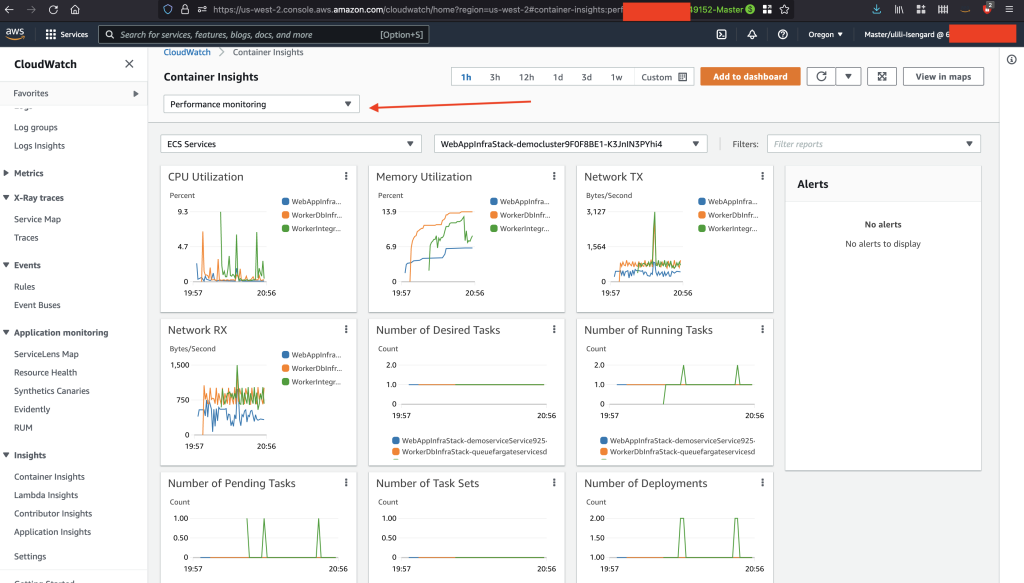Viewport: 1024px width, 583px height.
Task: Click the Add to dashboard button
Action: coord(750,76)
